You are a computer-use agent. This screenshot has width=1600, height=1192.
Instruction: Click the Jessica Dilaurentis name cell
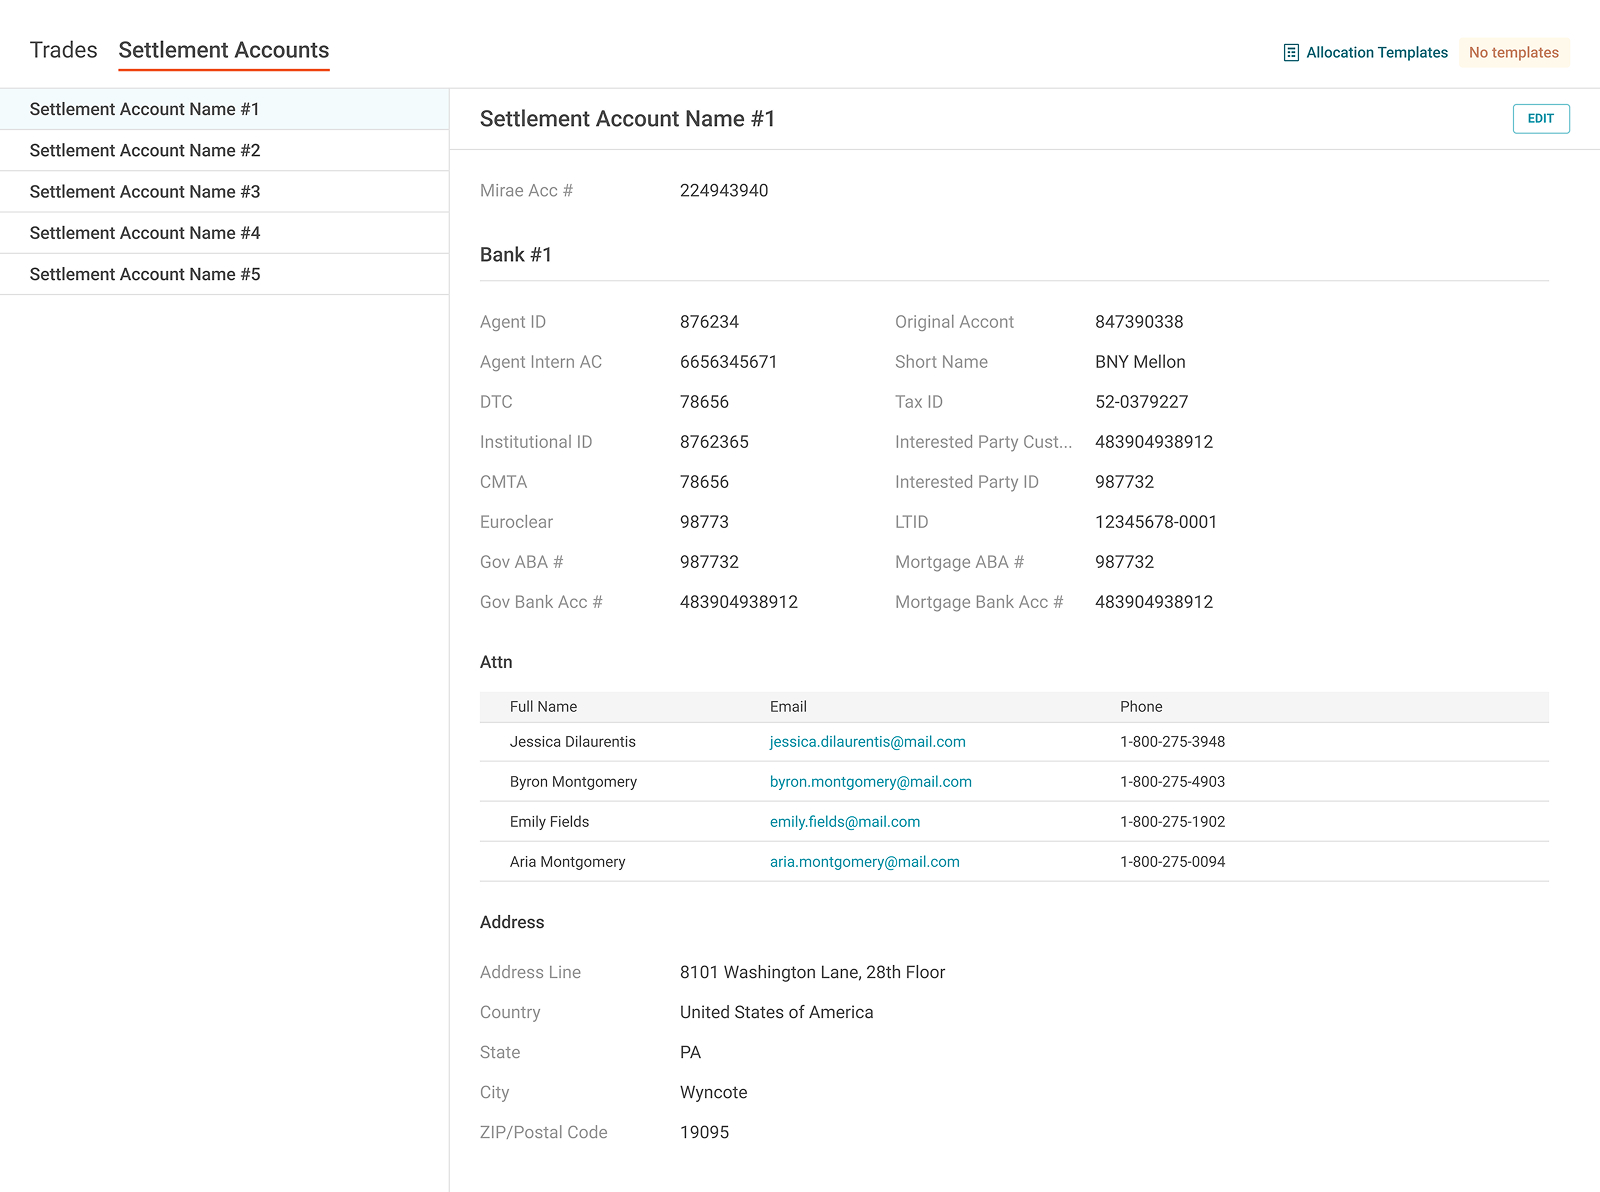573,742
